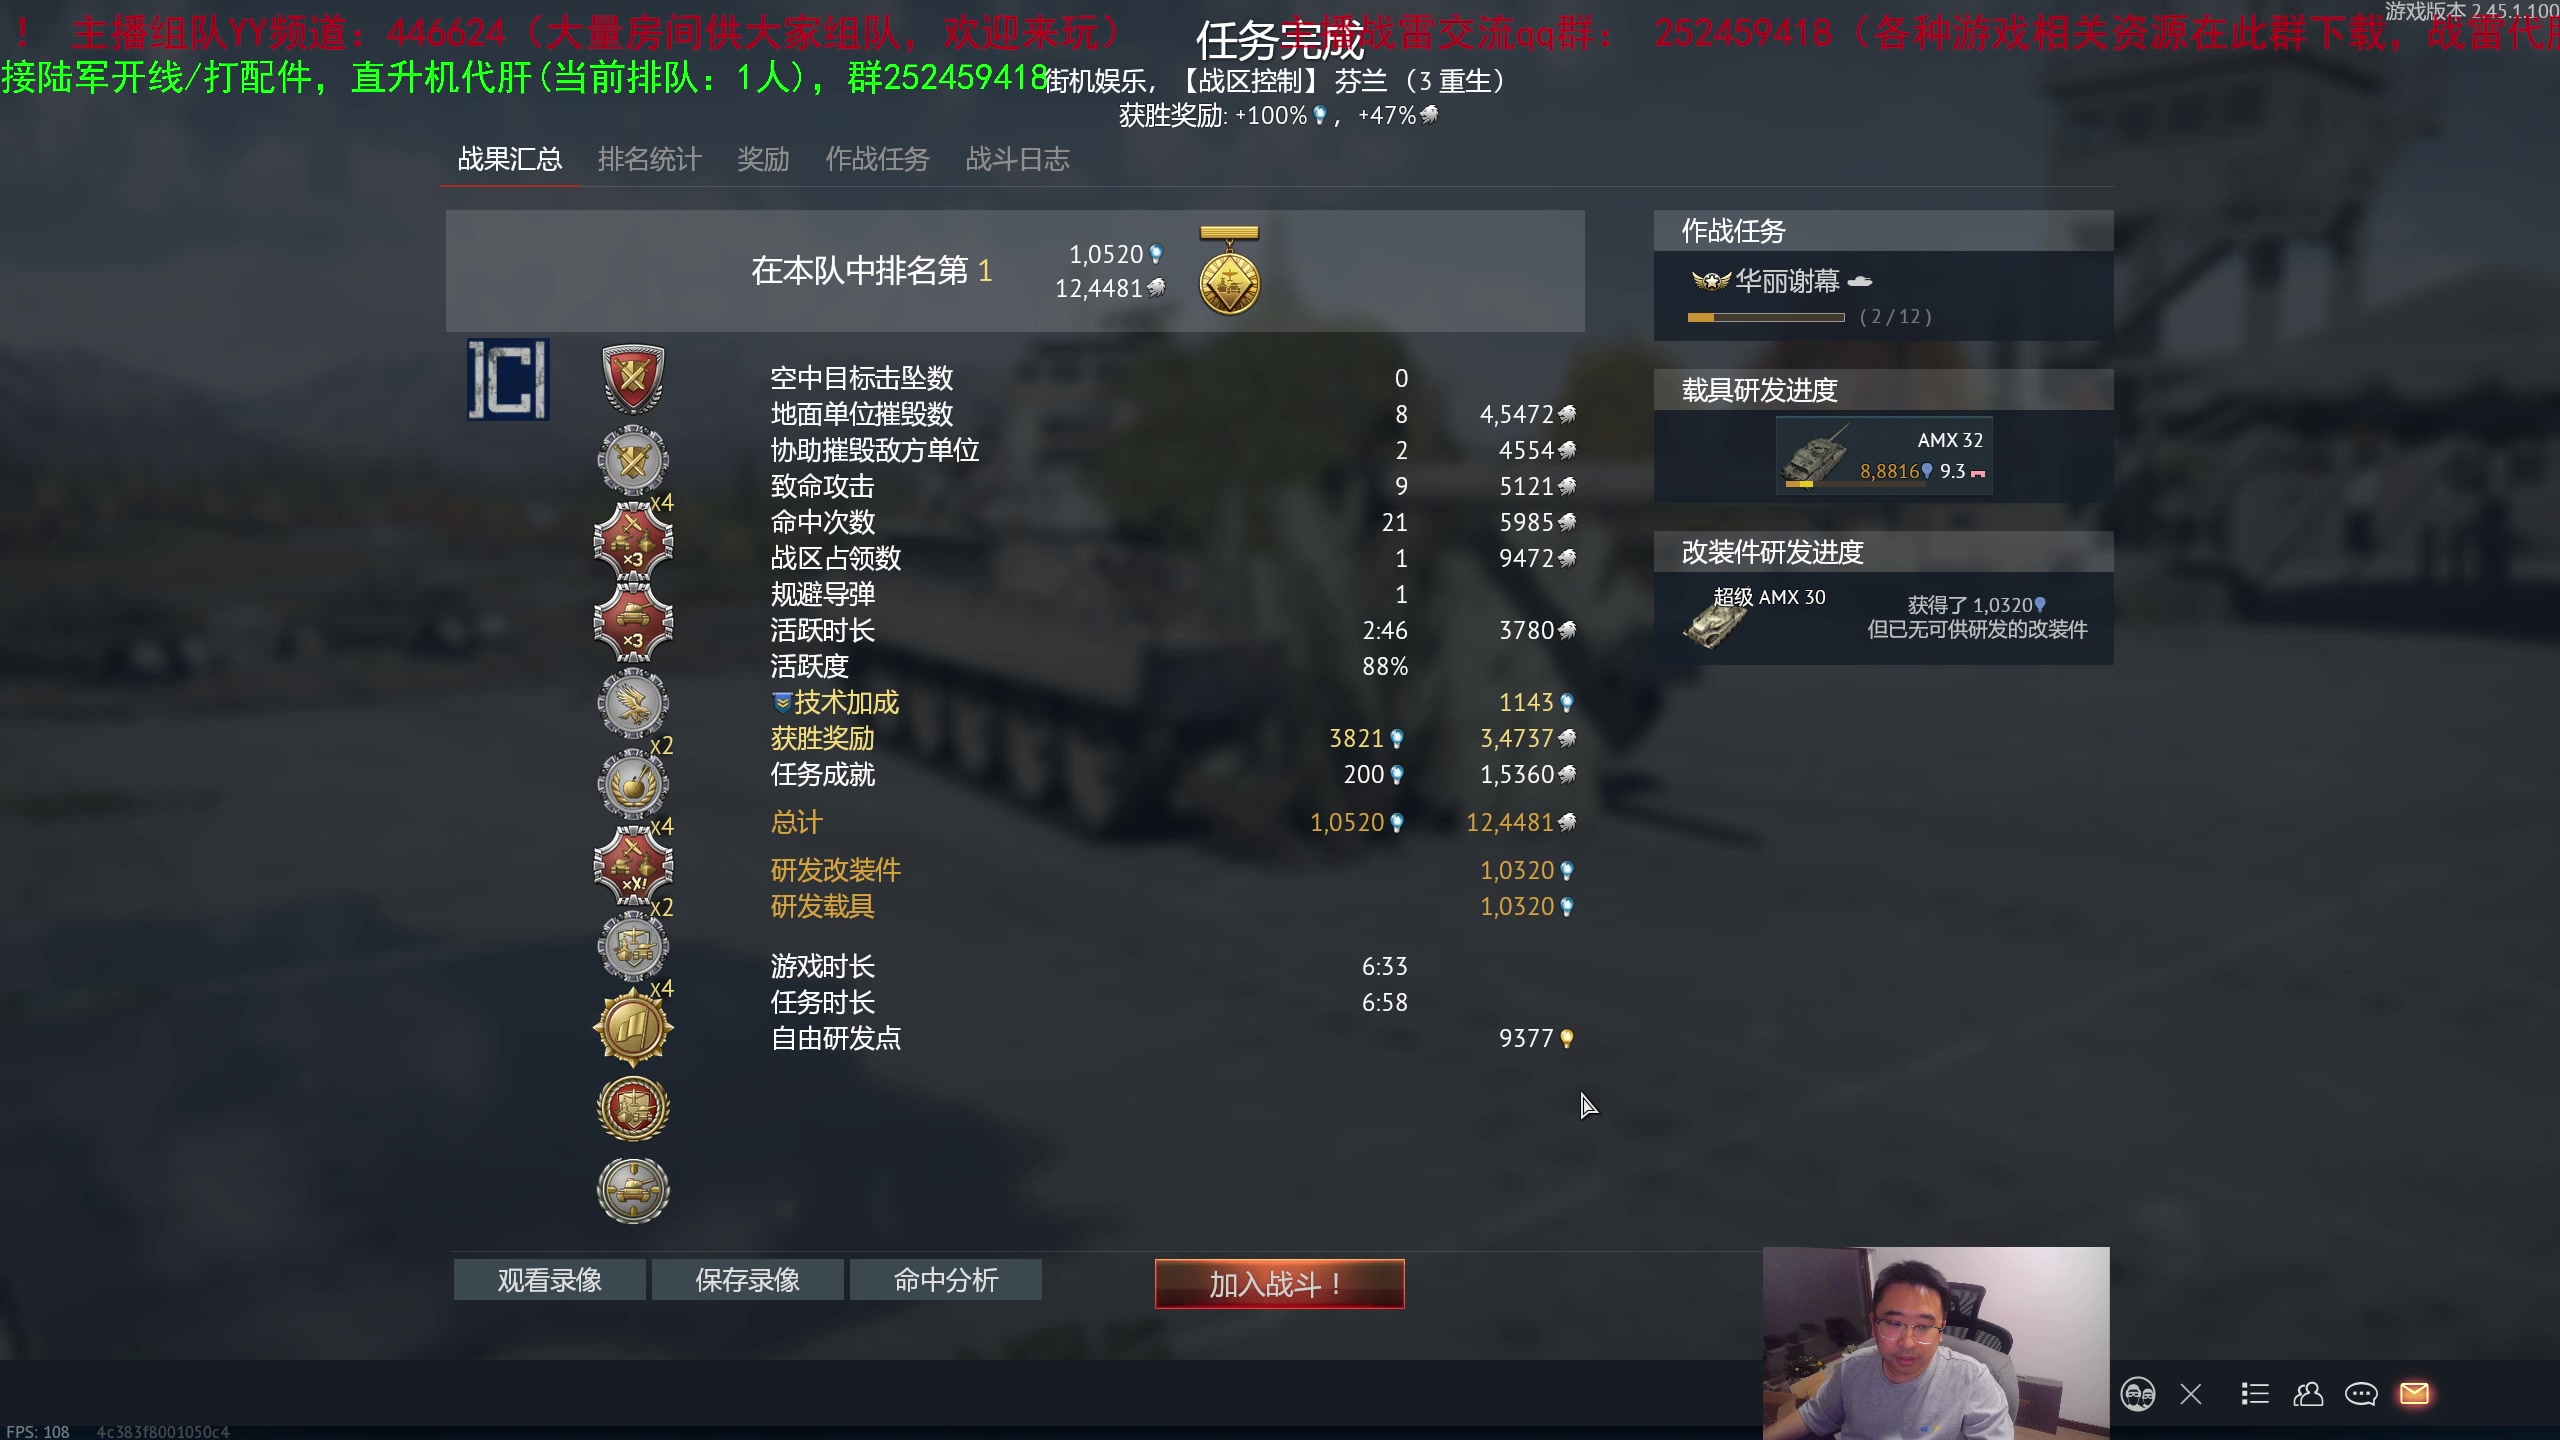Open the list menu icon
2560x1440 pixels.
pyautogui.click(x=2254, y=1393)
